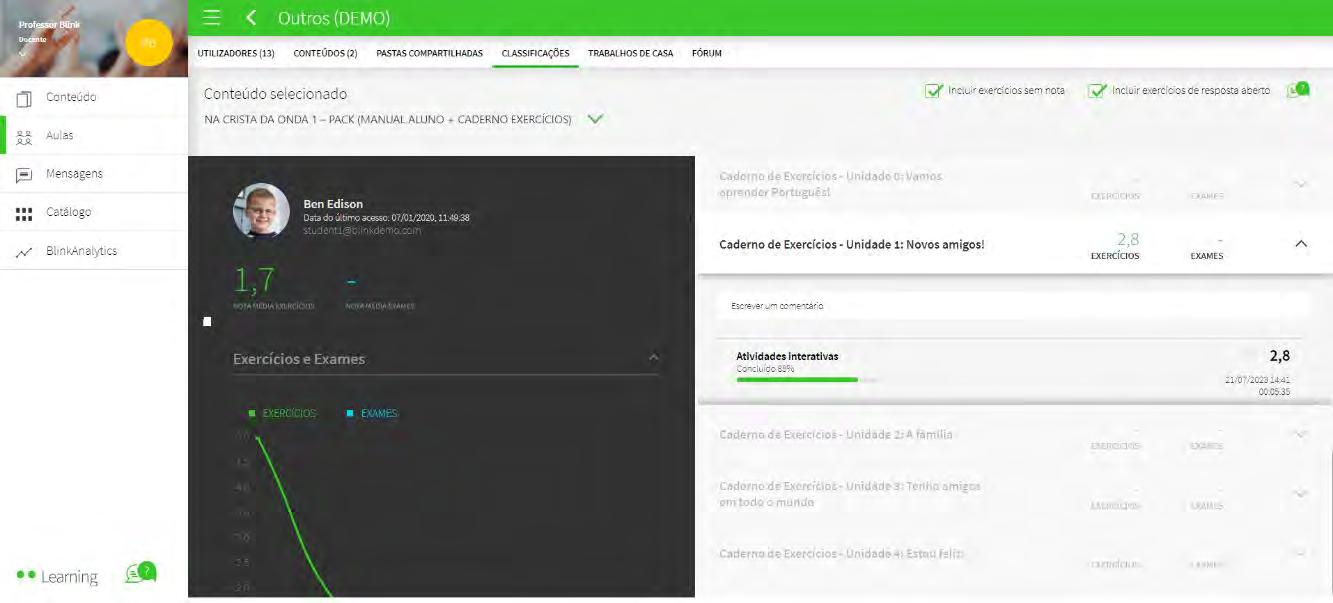Collapse Unidade 1: Novos amigos chevron
Image resolution: width=1333 pixels, height=603 pixels.
(1300, 243)
